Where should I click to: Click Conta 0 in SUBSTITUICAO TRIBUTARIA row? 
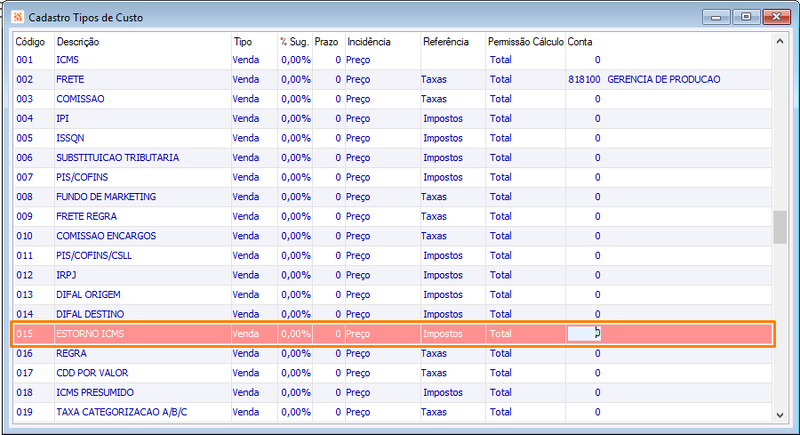(597, 158)
